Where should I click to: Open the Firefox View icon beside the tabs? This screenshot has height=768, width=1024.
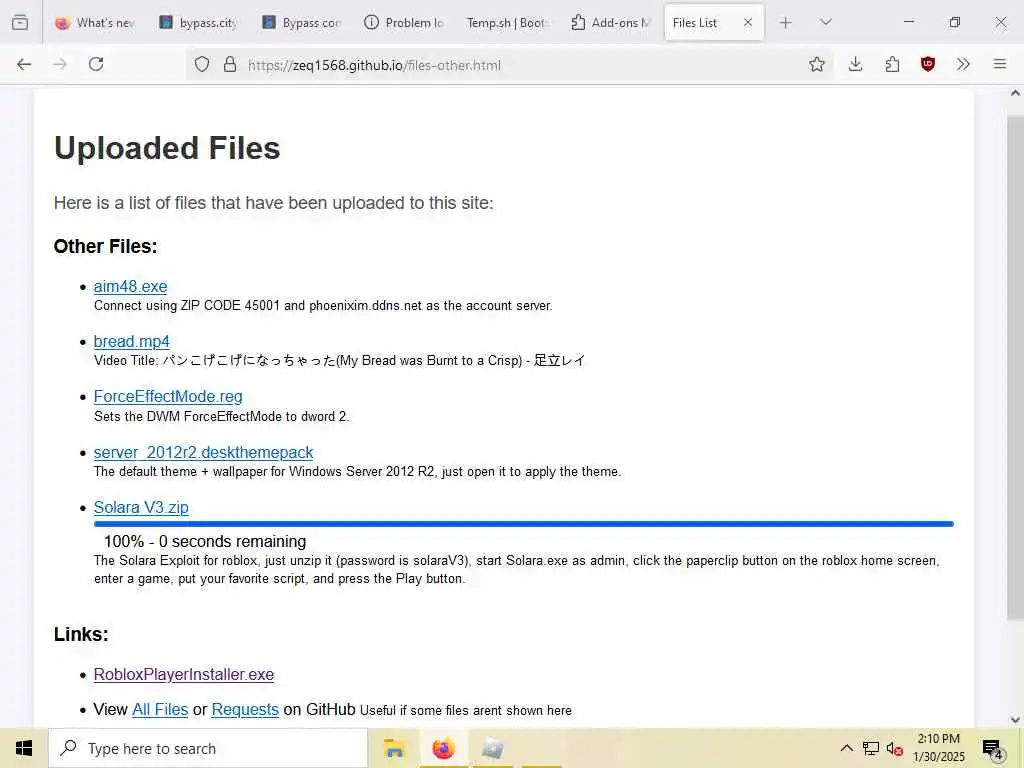tap(20, 22)
